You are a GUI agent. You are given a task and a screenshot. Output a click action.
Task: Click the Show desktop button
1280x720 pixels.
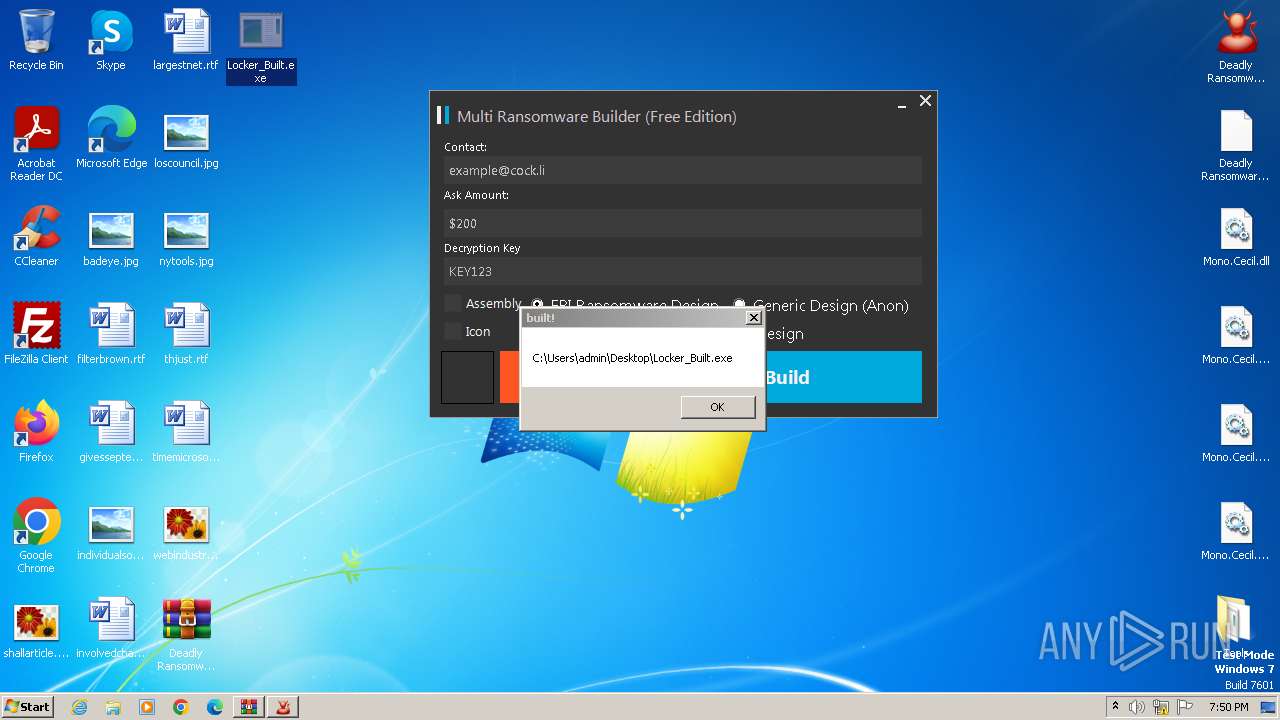[1269, 707]
